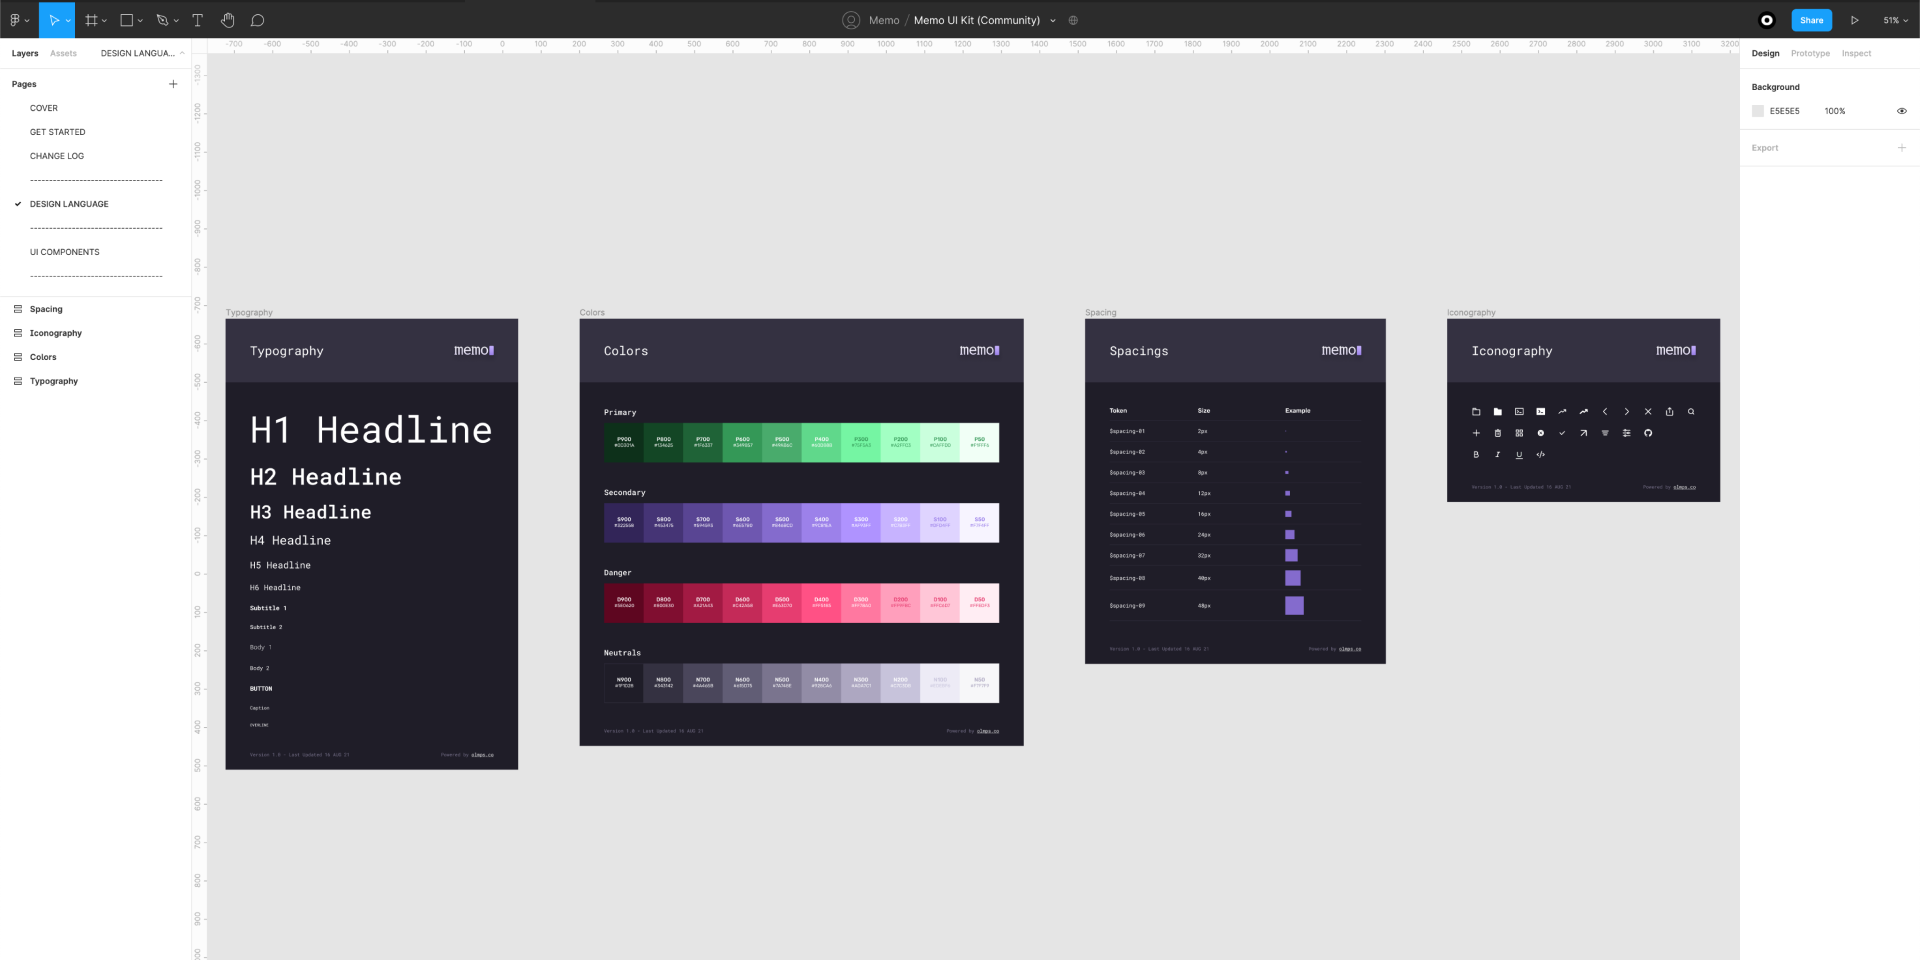The height and width of the screenshot is (960, 1920).
Task: Expand the filename dropdown next to Memo UI Kit
Action: coord(1052,20)
